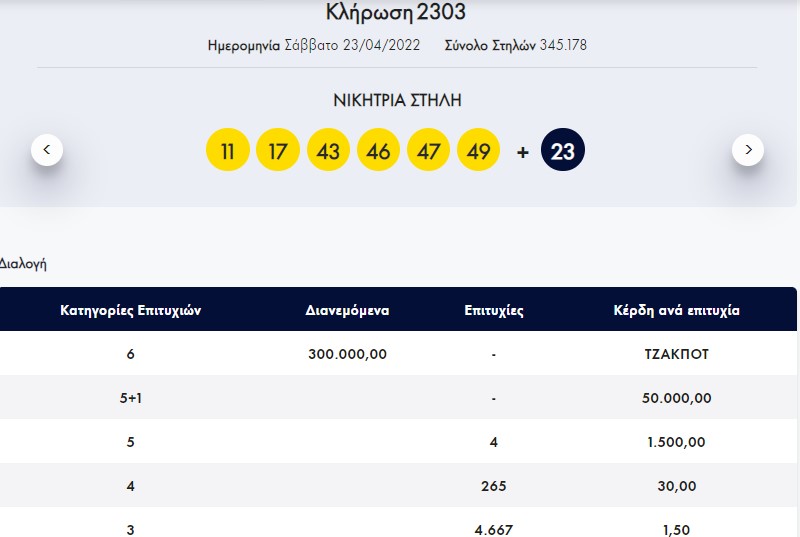Screen dimensions: 800x537
Task: Click the dark blue bonus ball 23
Action: (563, 151)
